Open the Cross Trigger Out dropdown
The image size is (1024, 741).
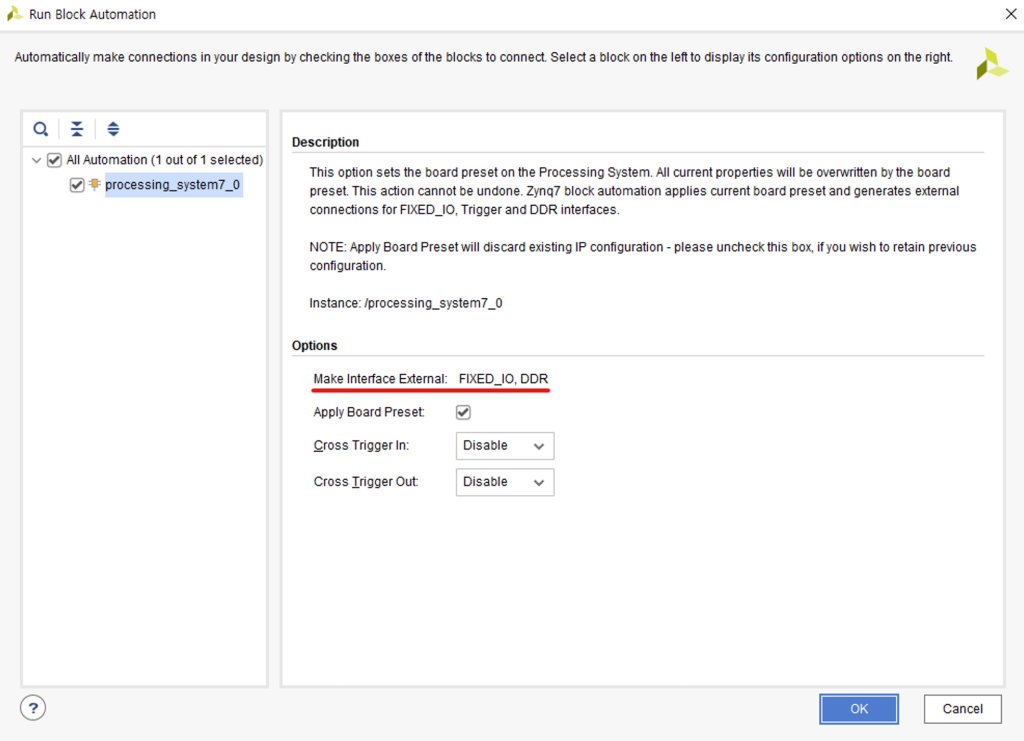coord(505,482)
